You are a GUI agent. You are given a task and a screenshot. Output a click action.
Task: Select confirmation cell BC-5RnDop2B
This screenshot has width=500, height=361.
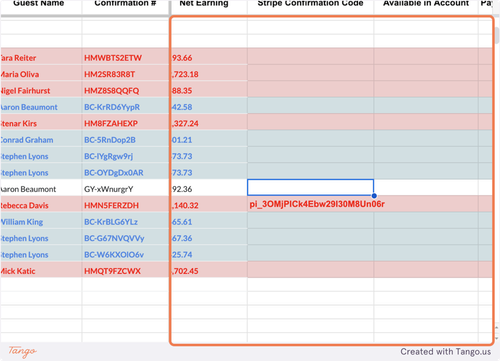[x=125, y=138]
